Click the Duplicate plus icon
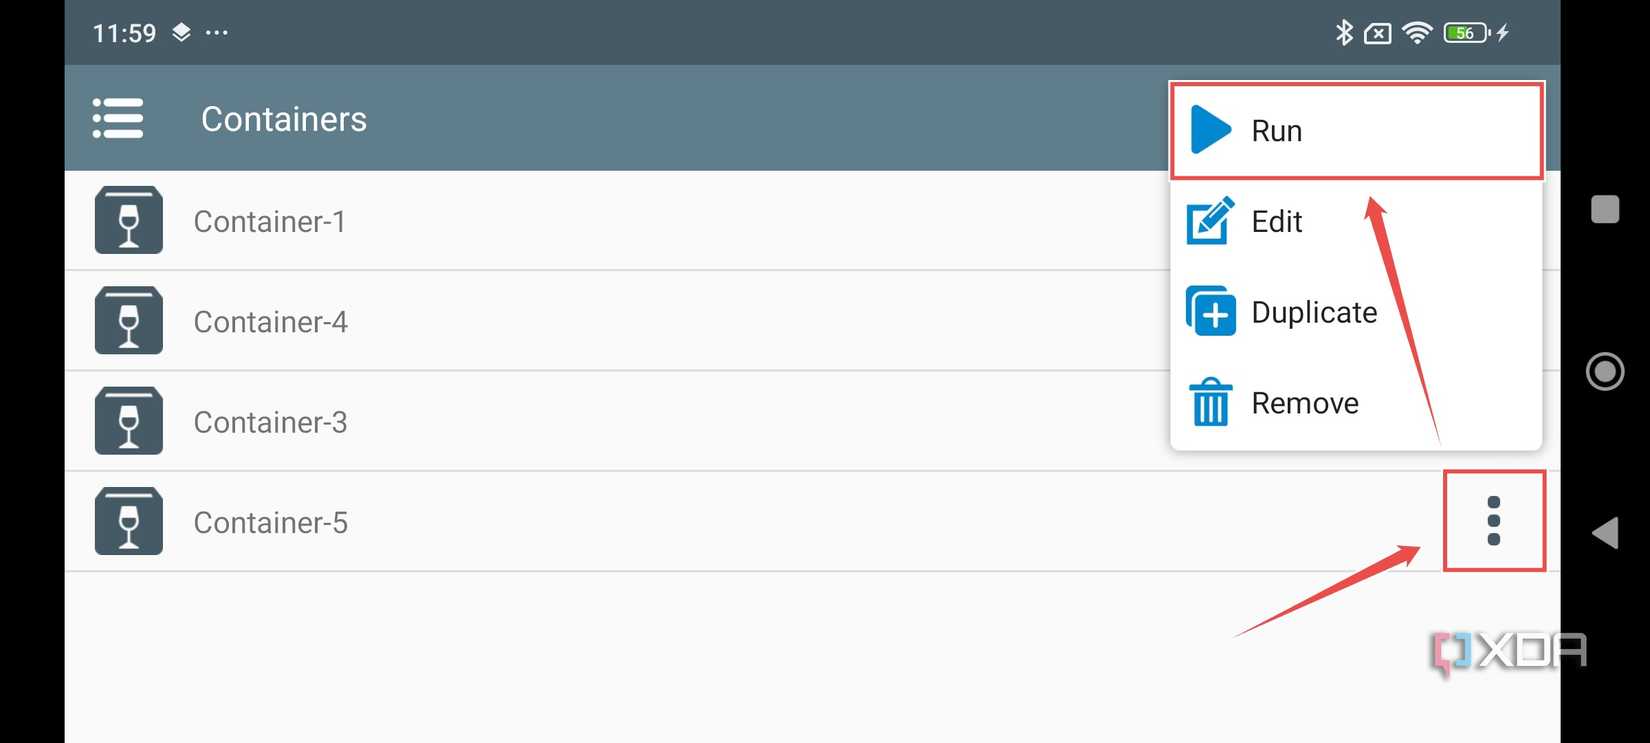This screenshot has width=1650, height=743. [x=1211, y=312]
